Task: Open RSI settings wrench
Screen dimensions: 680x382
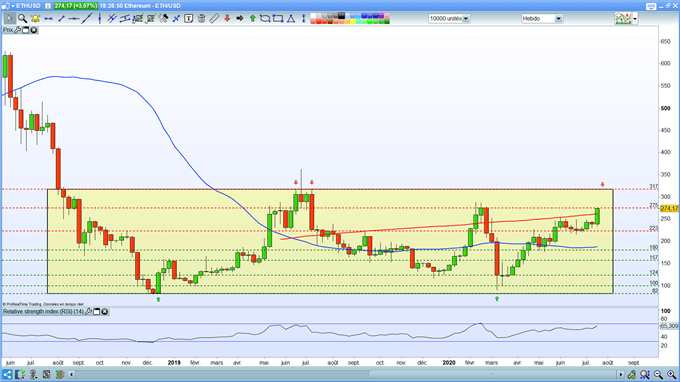Action: pyautogui.click(x=89, y=311)
